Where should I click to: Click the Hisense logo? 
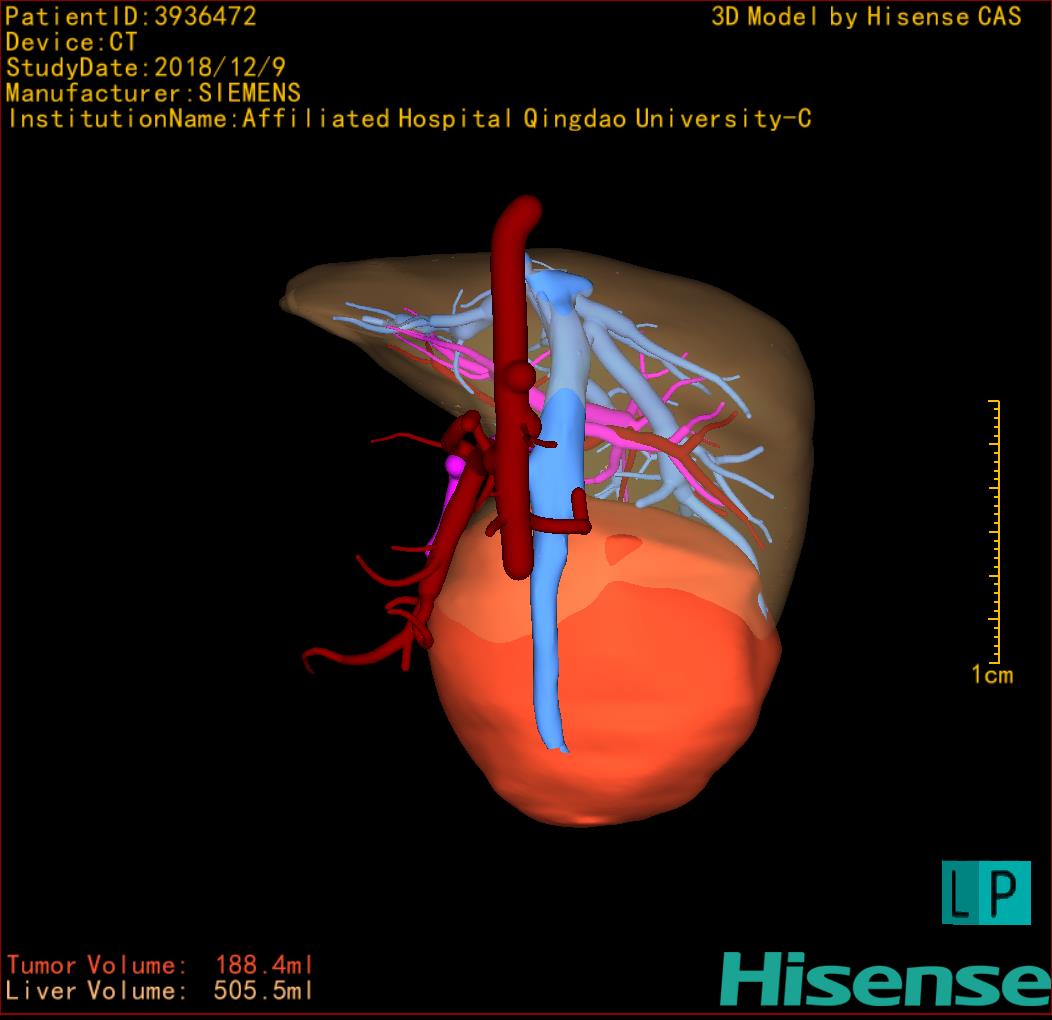(886, 979)
